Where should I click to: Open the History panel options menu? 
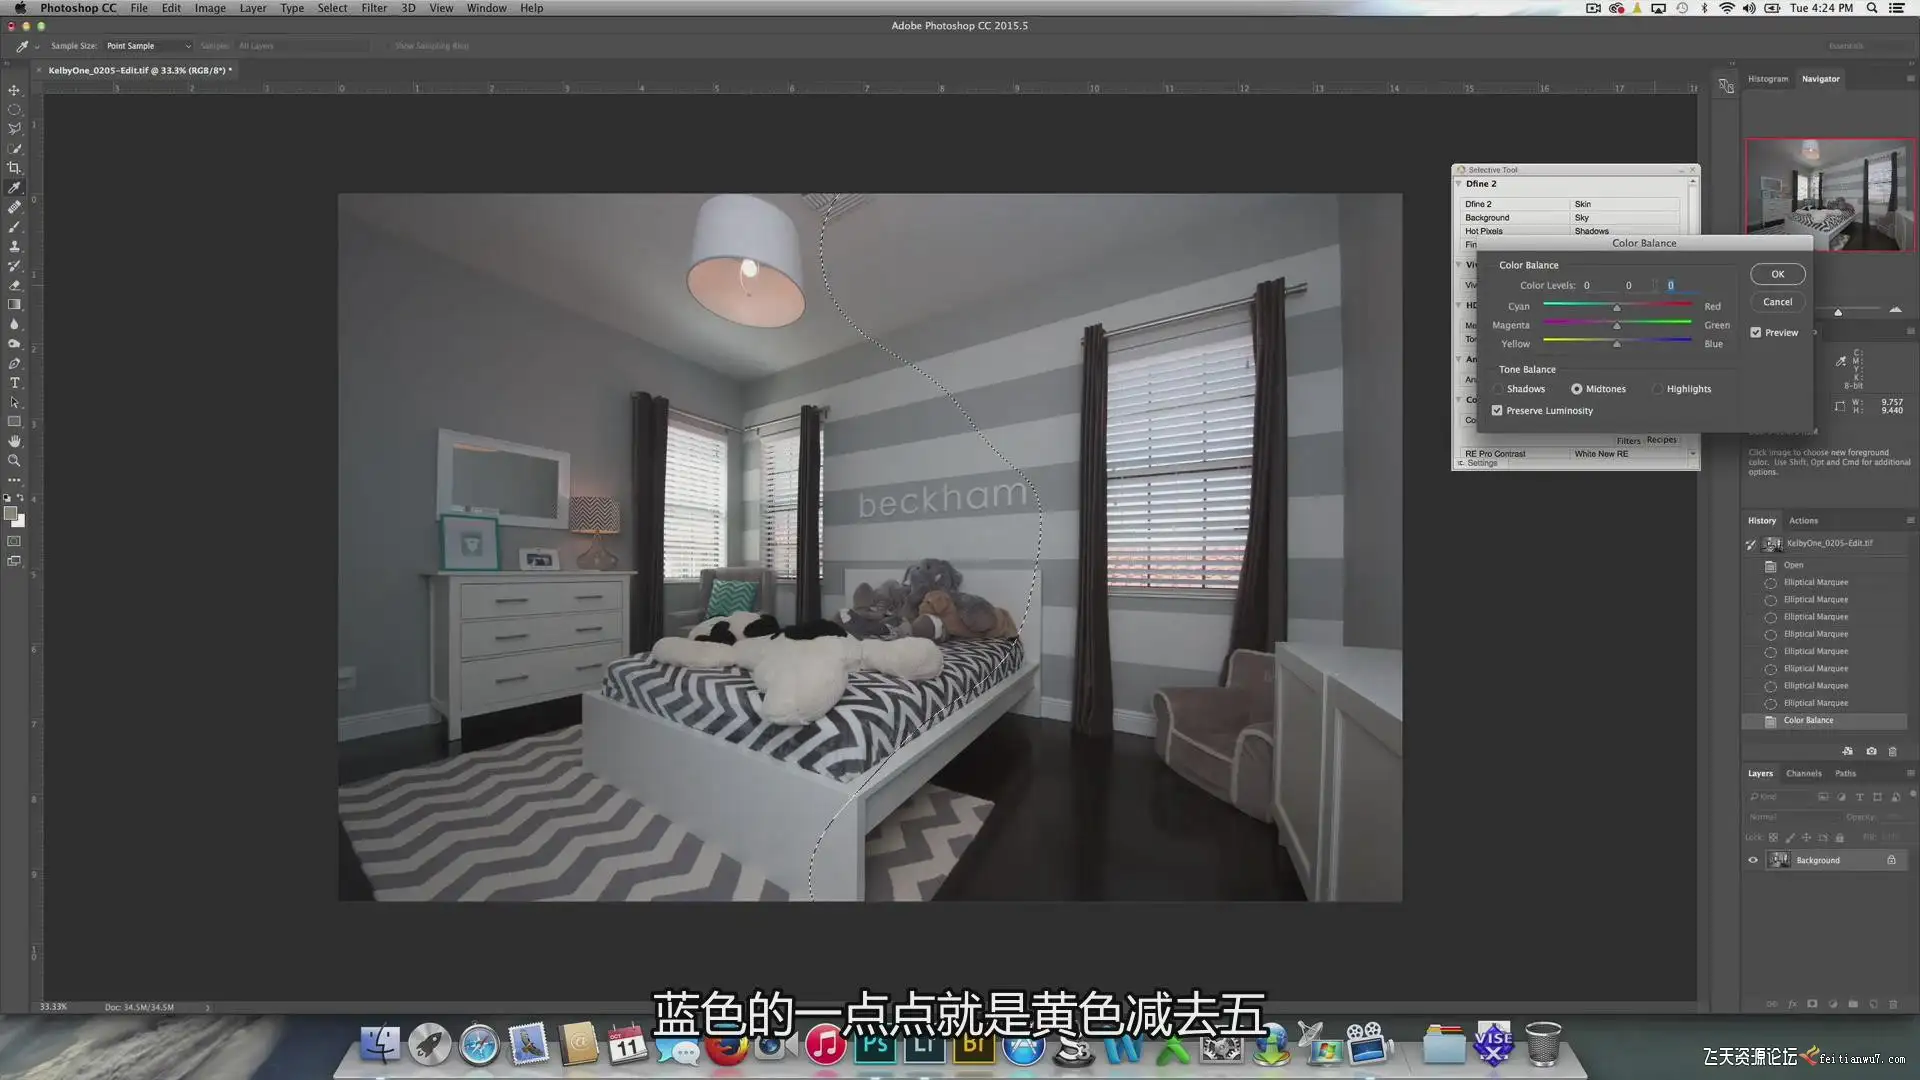click(1909, 521)
